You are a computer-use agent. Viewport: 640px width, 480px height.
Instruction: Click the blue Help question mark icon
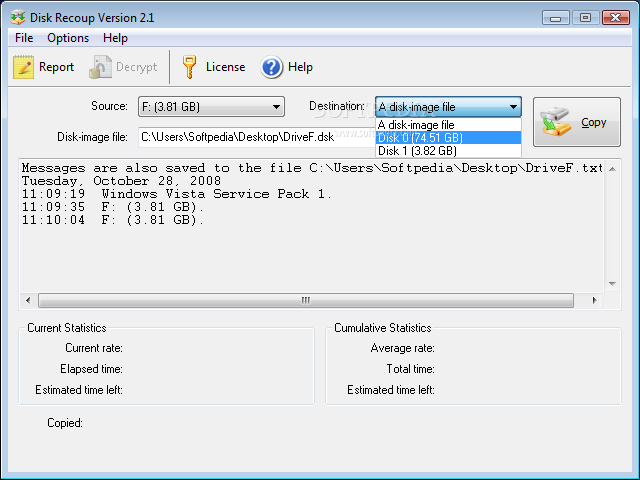(271, 67)
